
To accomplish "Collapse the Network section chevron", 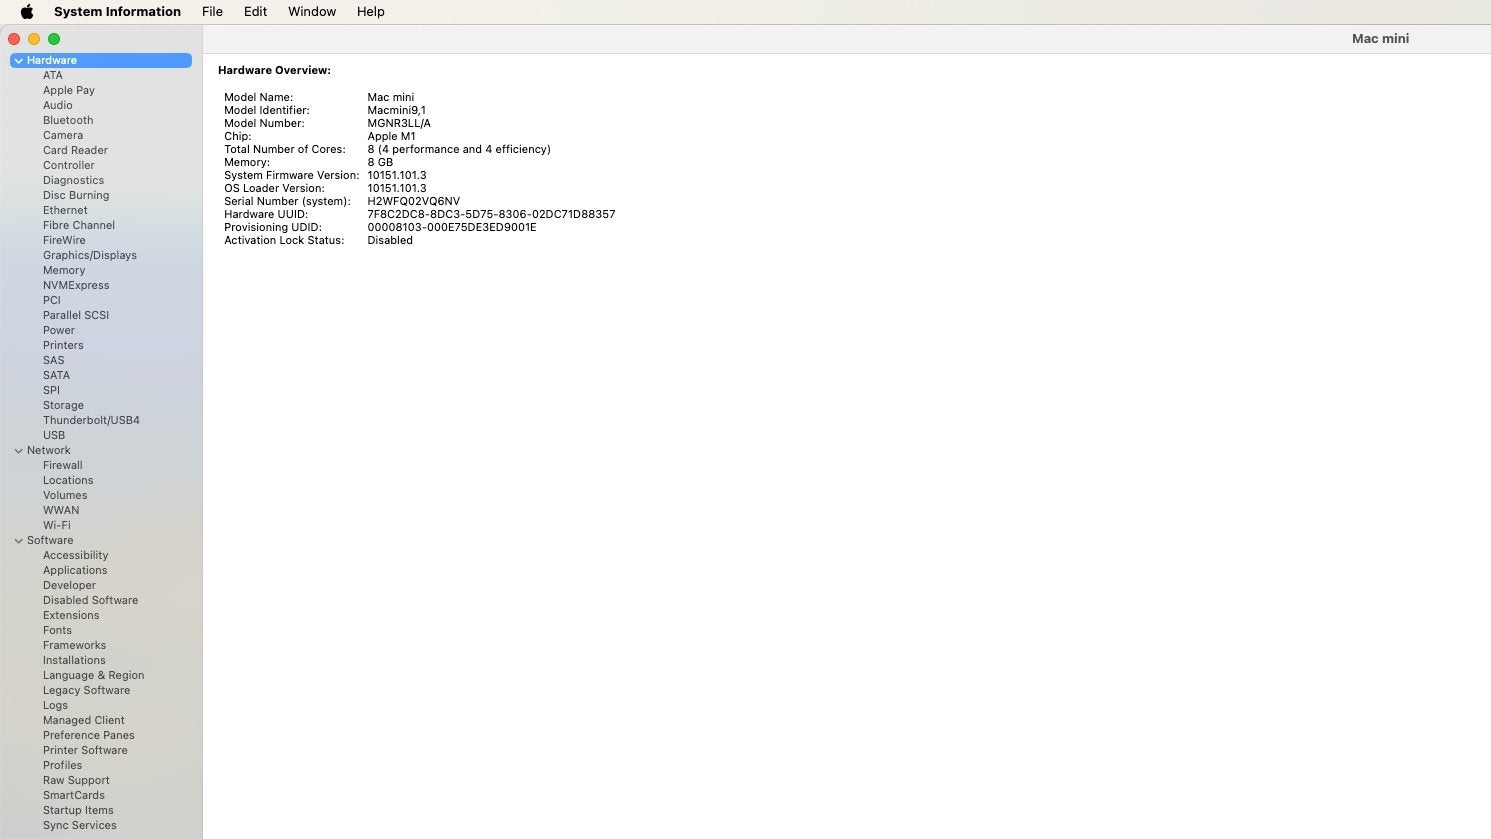I will point(18,451).
